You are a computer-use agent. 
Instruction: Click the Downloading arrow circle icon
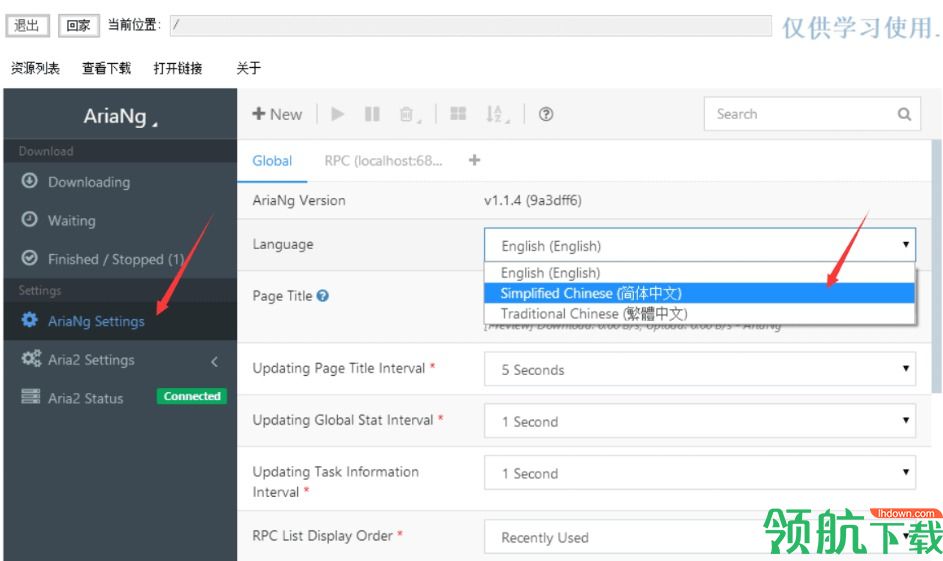pos(29,180)
